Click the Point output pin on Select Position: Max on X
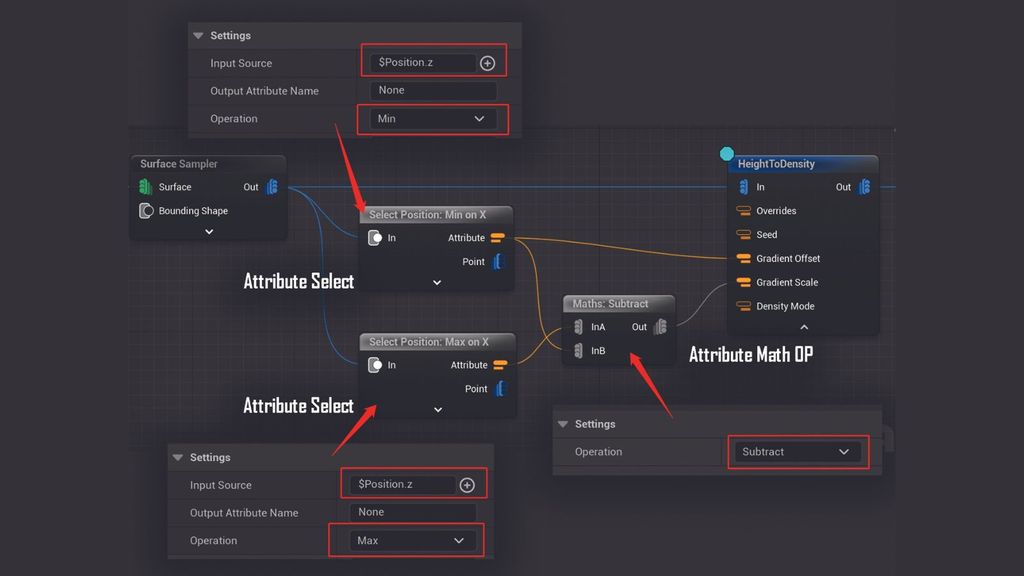This screenshot has width=1024, height=576. click(501, 389)
